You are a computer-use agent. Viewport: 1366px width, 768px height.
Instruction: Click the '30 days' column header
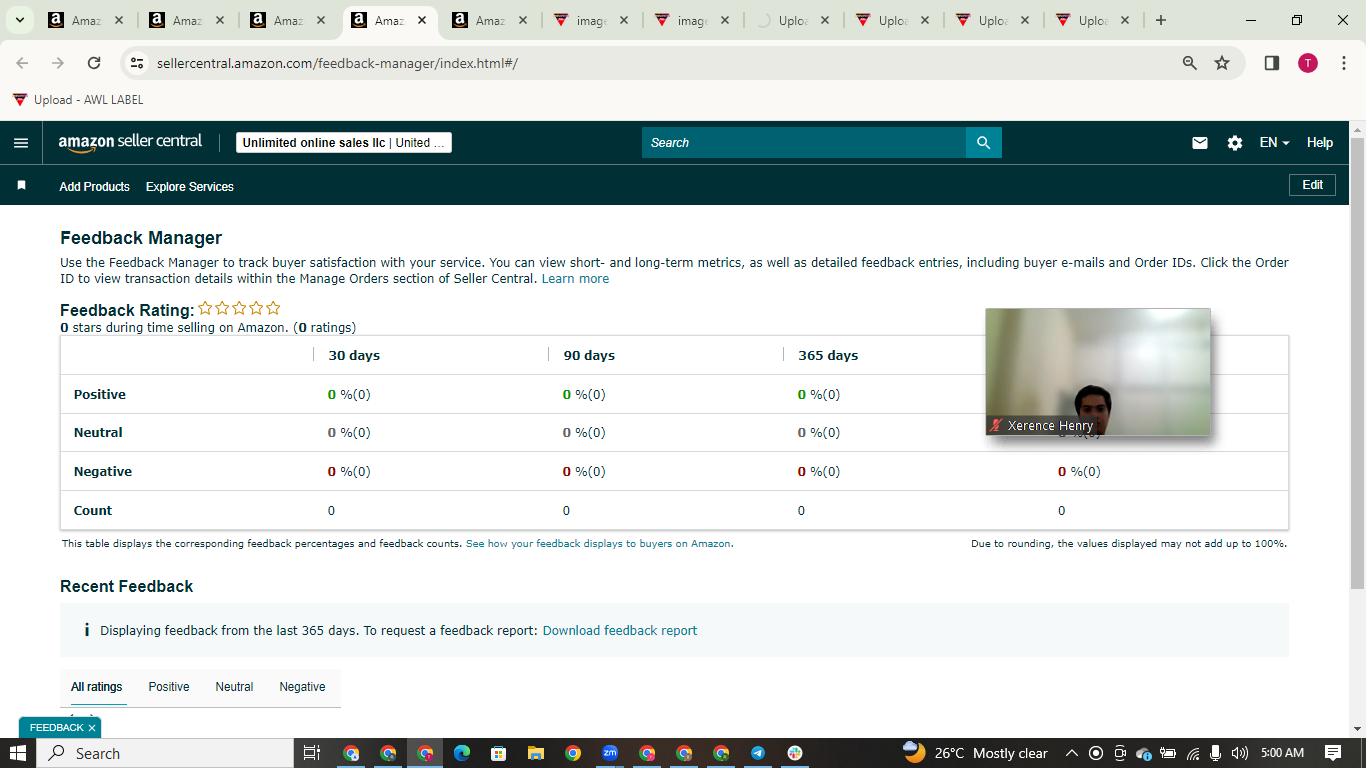click(354, 355)
